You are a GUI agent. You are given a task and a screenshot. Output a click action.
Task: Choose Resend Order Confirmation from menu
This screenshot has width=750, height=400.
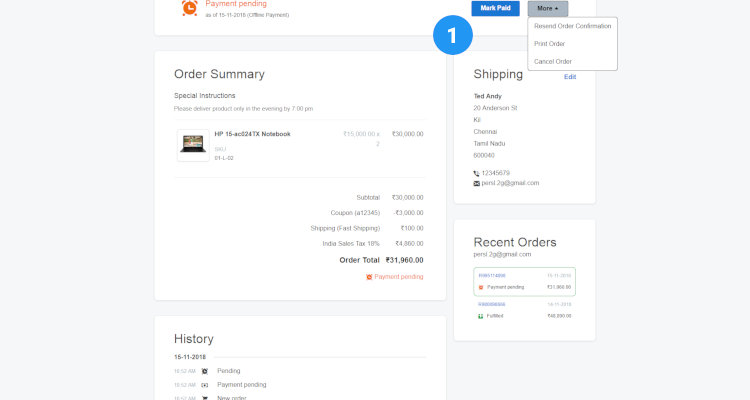[x=573, y=26]
